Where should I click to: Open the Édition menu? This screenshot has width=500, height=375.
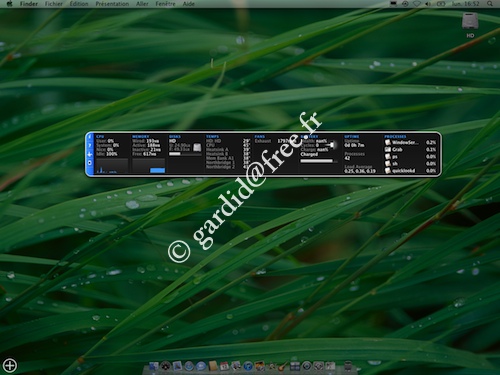click(x=79, y=4)
